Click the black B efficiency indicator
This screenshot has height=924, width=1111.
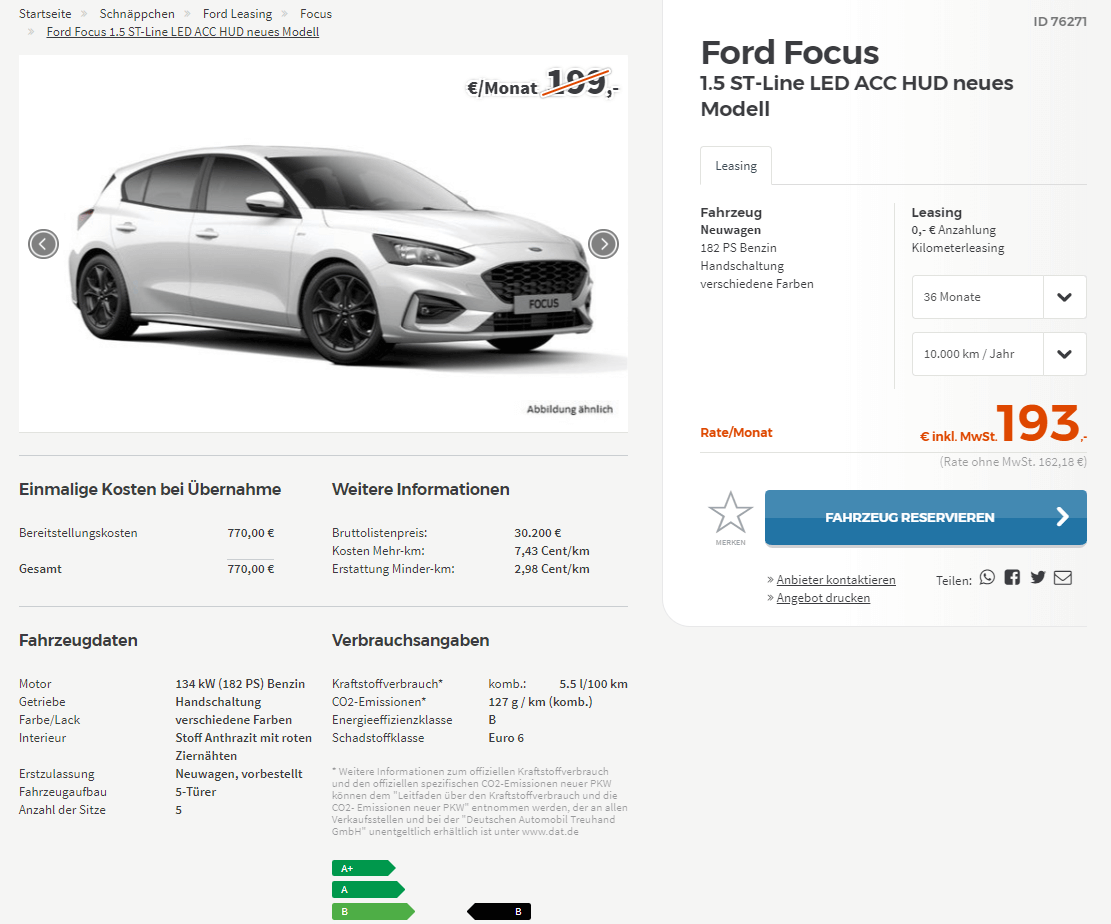point(499,911)
